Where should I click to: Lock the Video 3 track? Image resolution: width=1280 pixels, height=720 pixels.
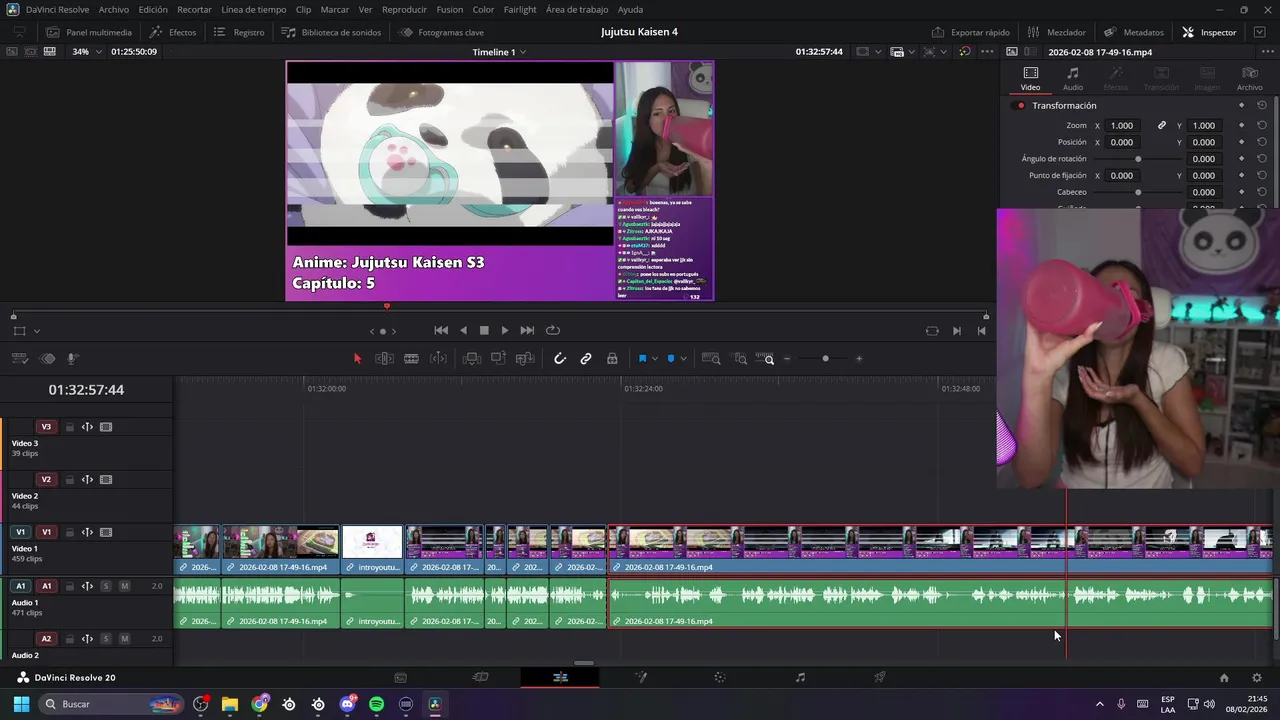click(70, 427)
